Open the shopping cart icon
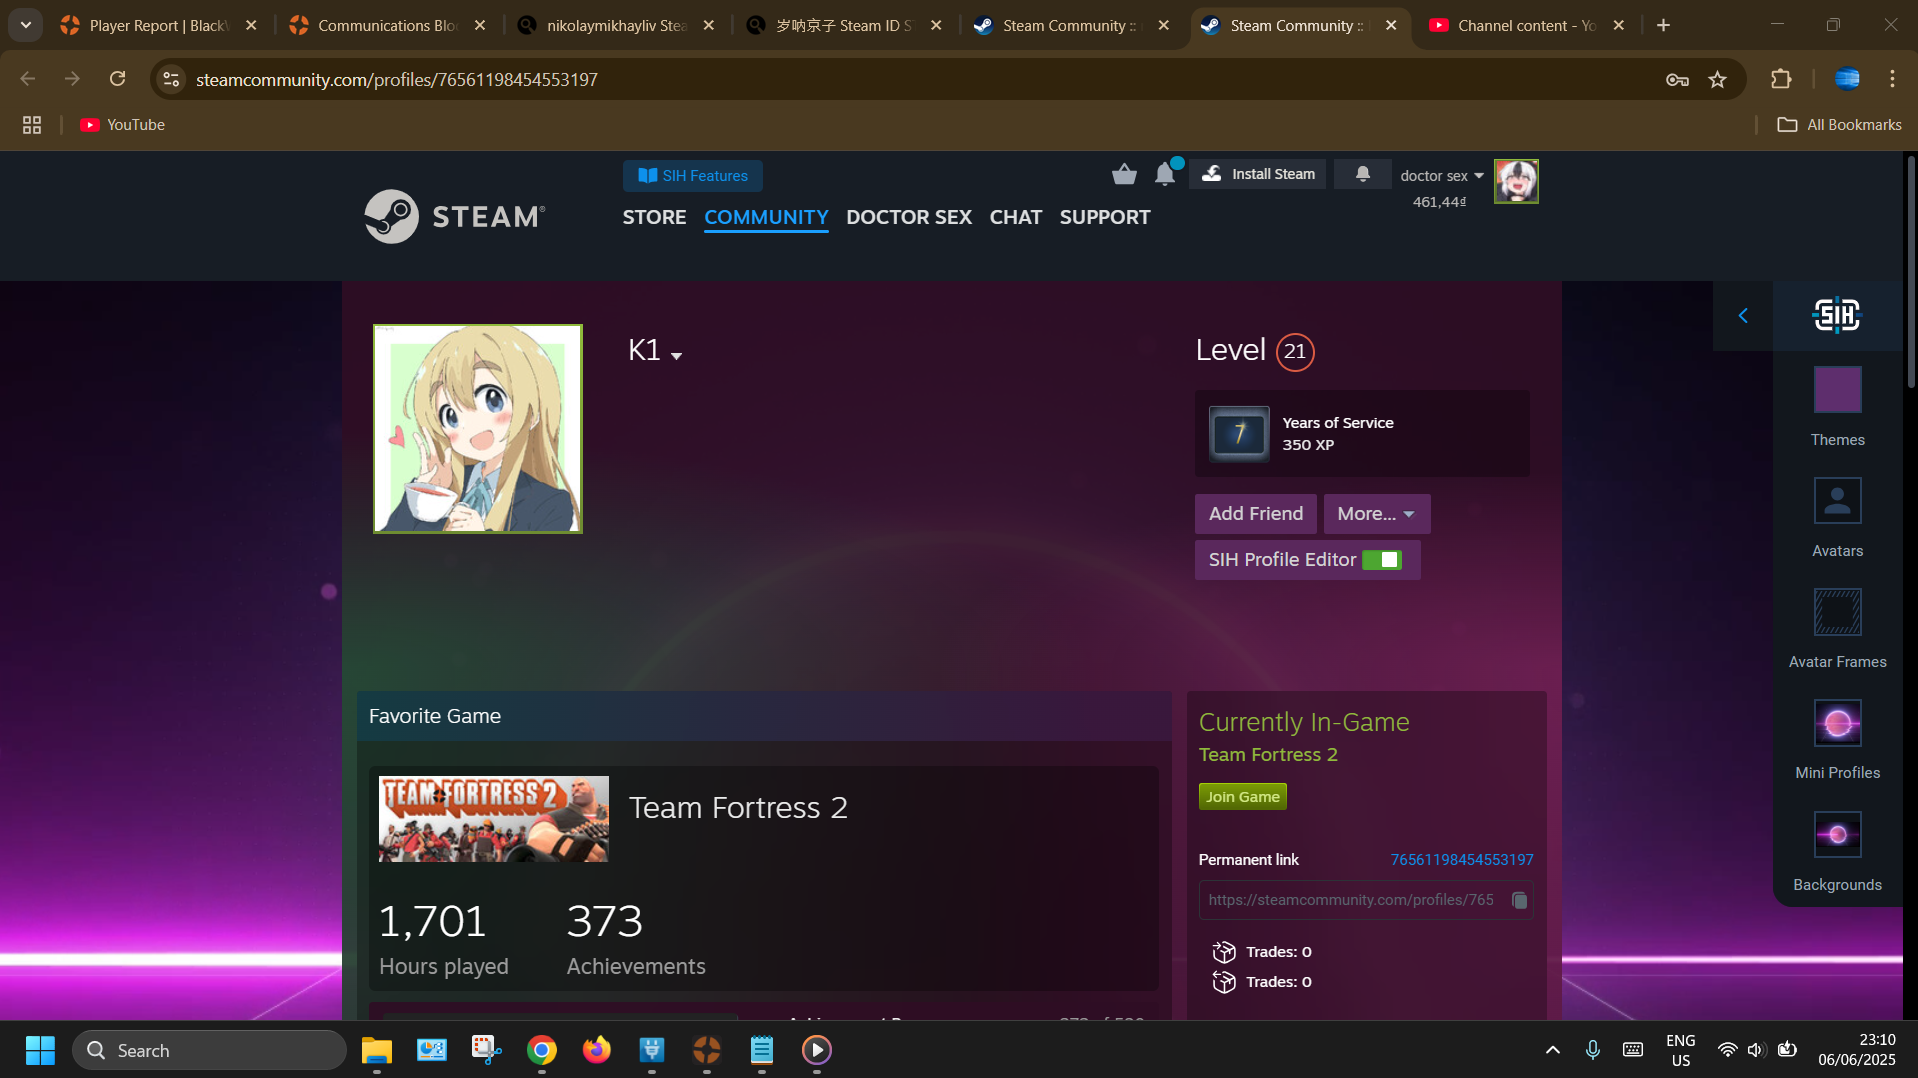The image size is (1918, 1078). [1124, 174]
